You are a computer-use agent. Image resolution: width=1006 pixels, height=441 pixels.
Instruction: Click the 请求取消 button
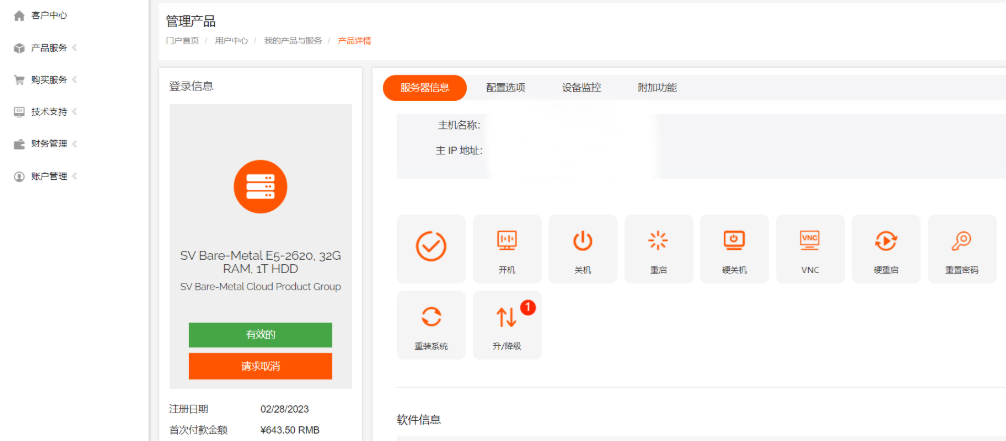tap(260, 367)
